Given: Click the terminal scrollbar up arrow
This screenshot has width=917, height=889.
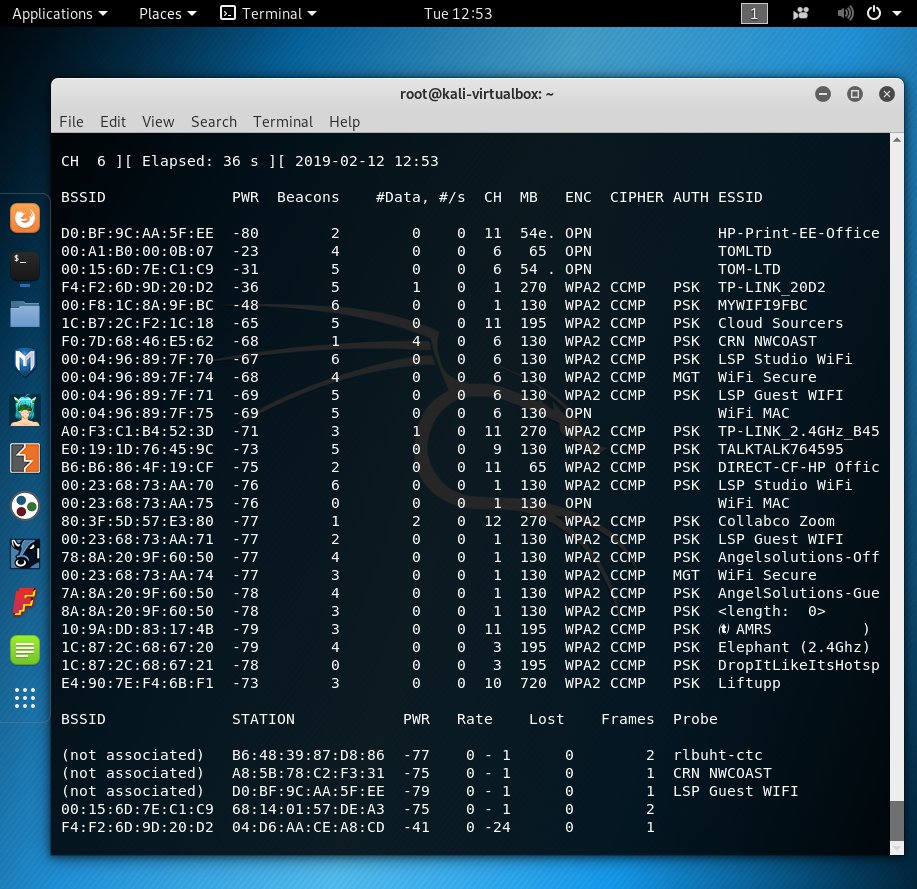Looking at the screenshot, I should 897,140.
